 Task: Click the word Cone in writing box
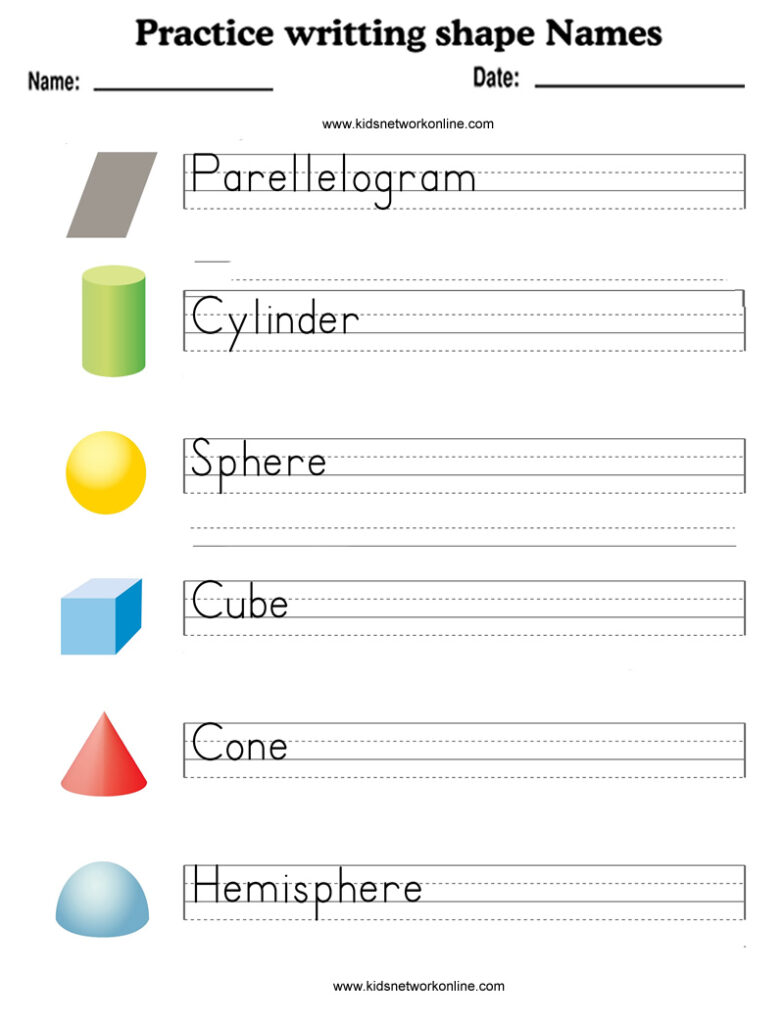point(239,742)
